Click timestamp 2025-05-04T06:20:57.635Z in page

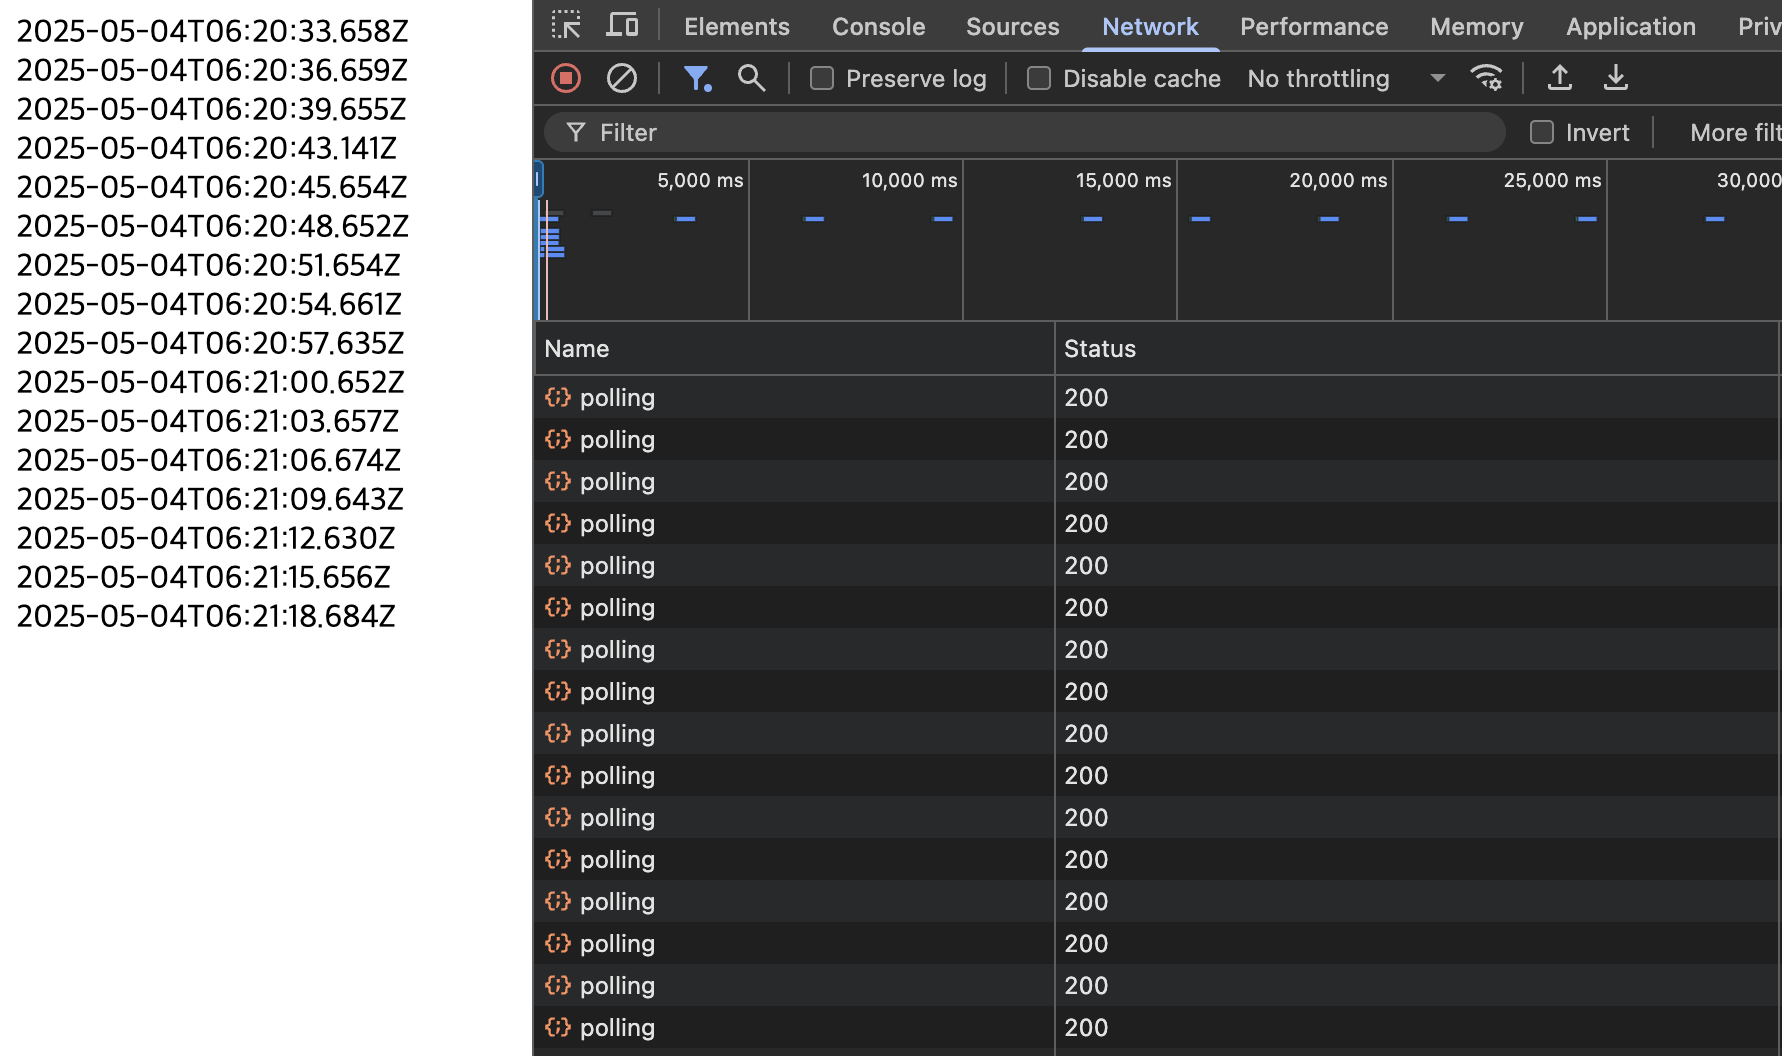[211, 343]
